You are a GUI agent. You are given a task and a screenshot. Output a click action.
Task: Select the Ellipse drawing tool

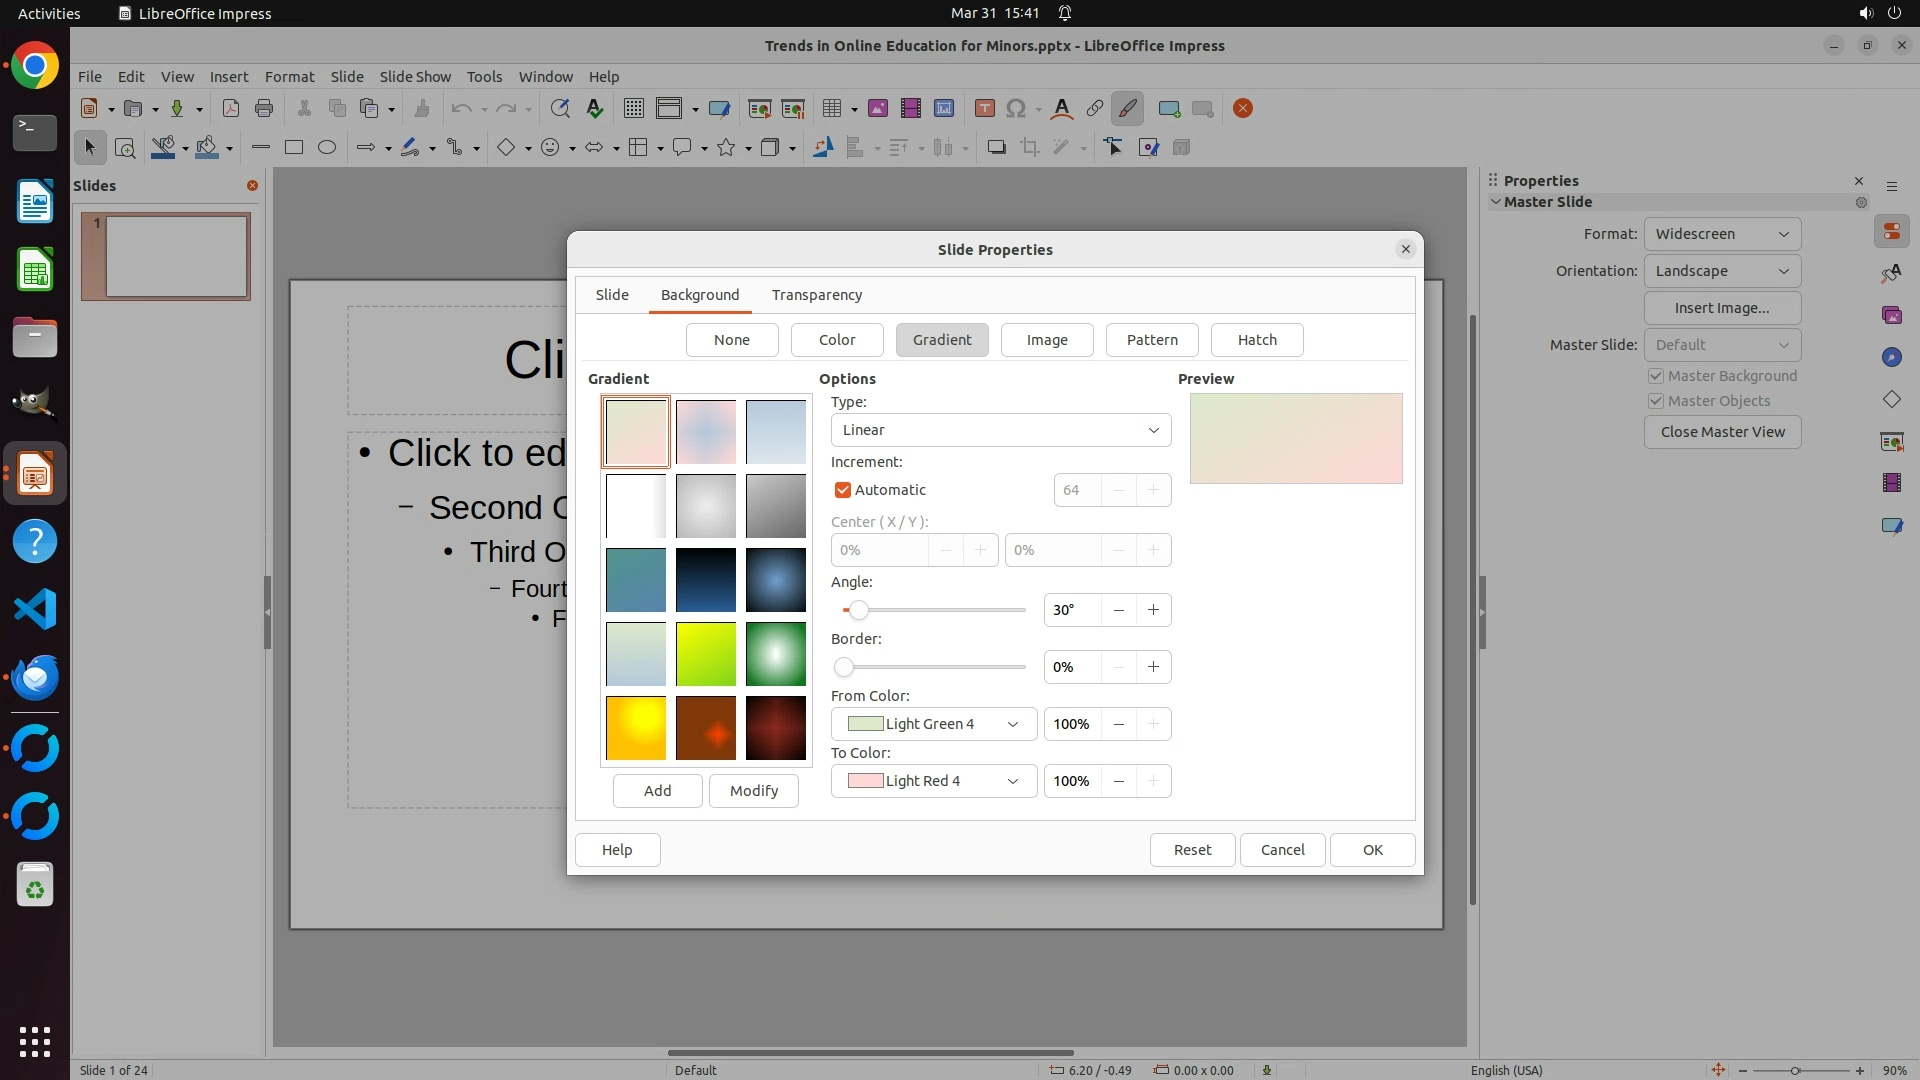tap(327, 148)
